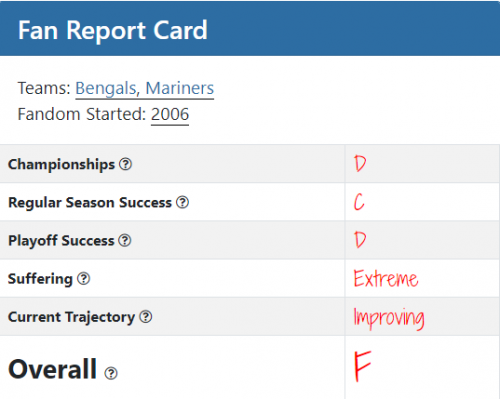500x399 pixels.
Task: Open the Regular Season Success help icon
Action: pos(182,202)
